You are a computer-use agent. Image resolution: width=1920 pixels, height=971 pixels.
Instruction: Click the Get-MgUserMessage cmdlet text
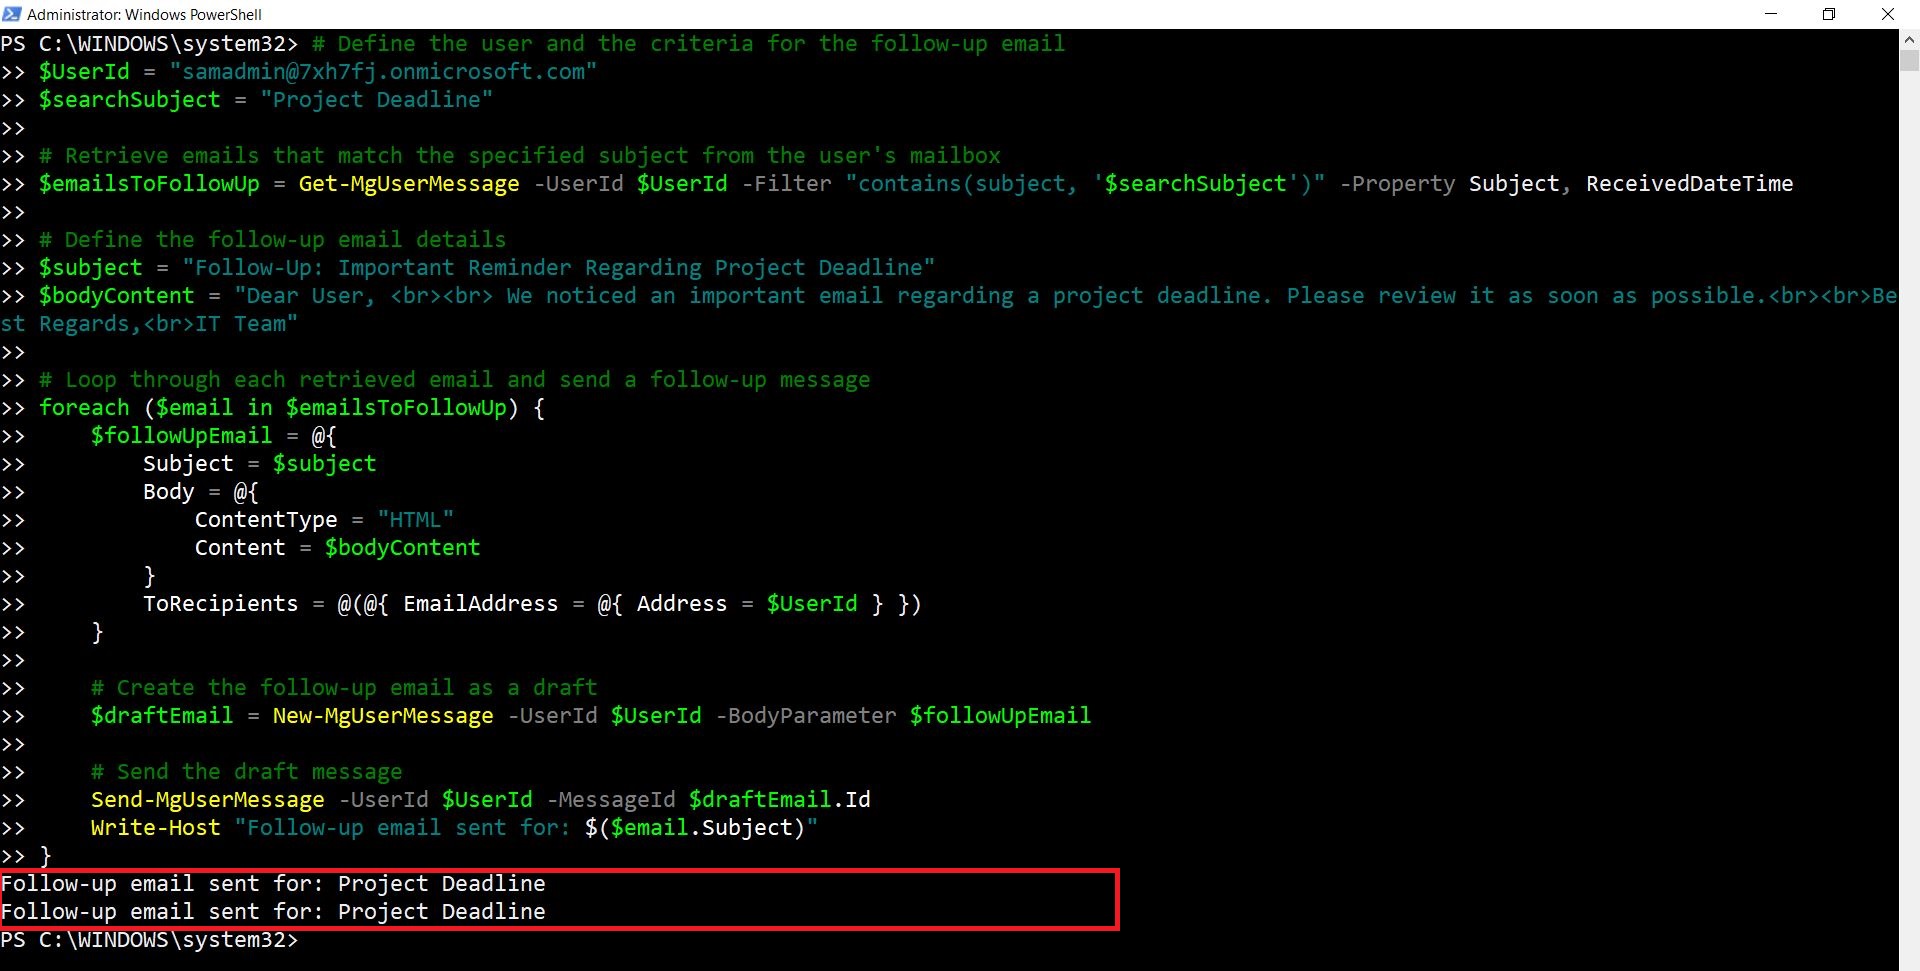point(409,184)
